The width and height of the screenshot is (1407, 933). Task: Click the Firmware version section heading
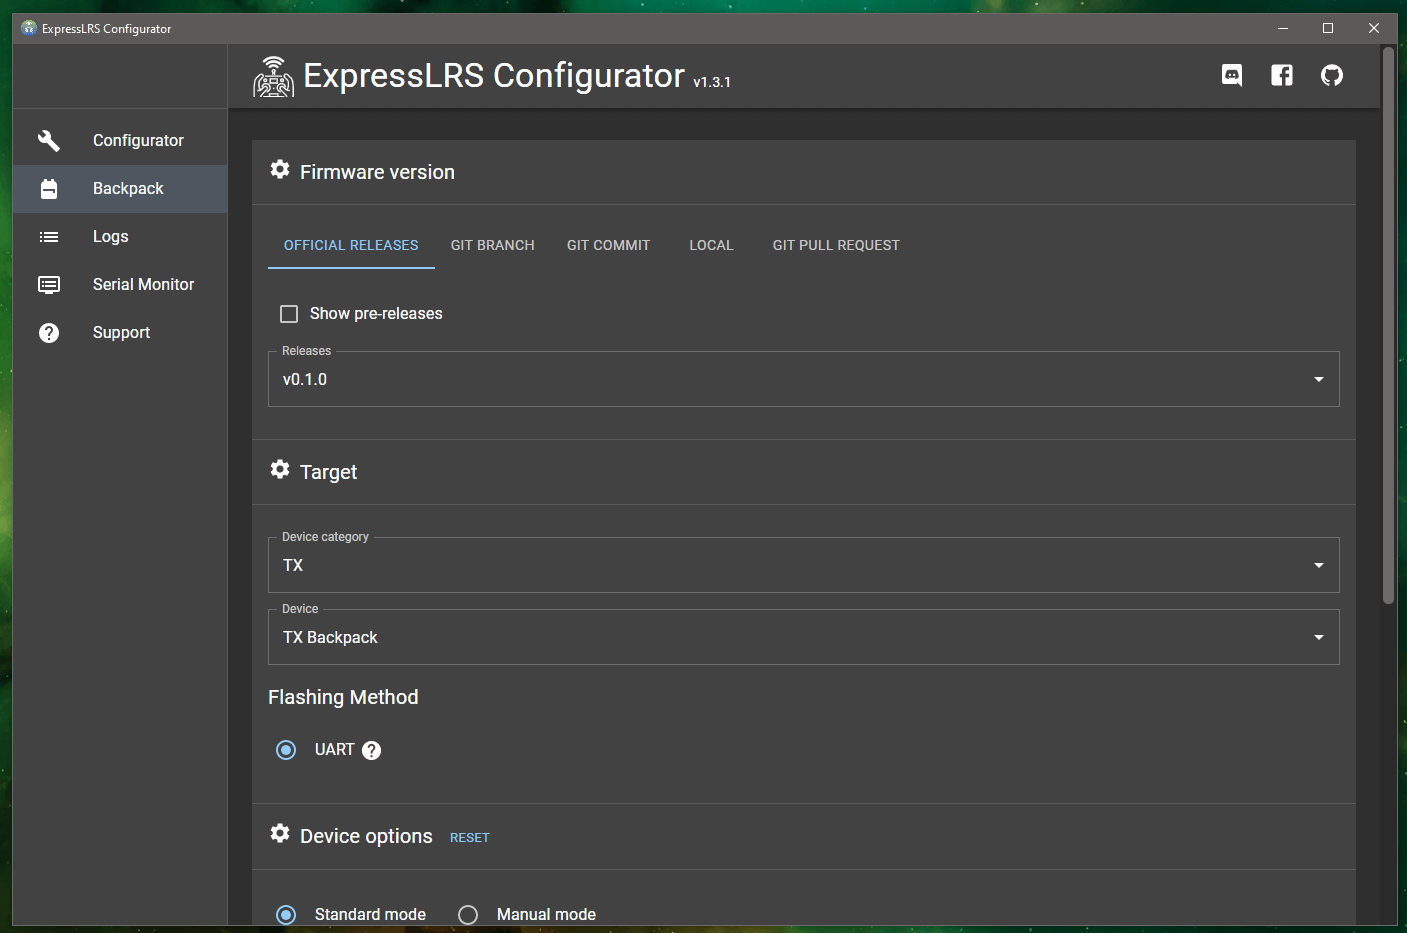(377, 172)
